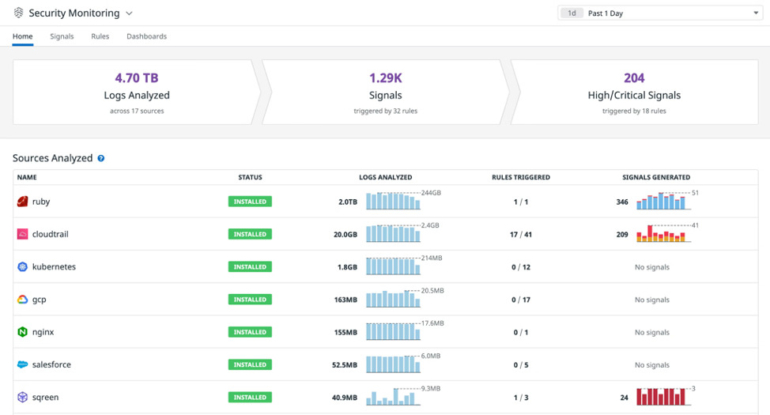Viewport: 770px width, 415px height.
Task: Expand the Security Monitoring title dropdown
Action: (x=129, y=14)
